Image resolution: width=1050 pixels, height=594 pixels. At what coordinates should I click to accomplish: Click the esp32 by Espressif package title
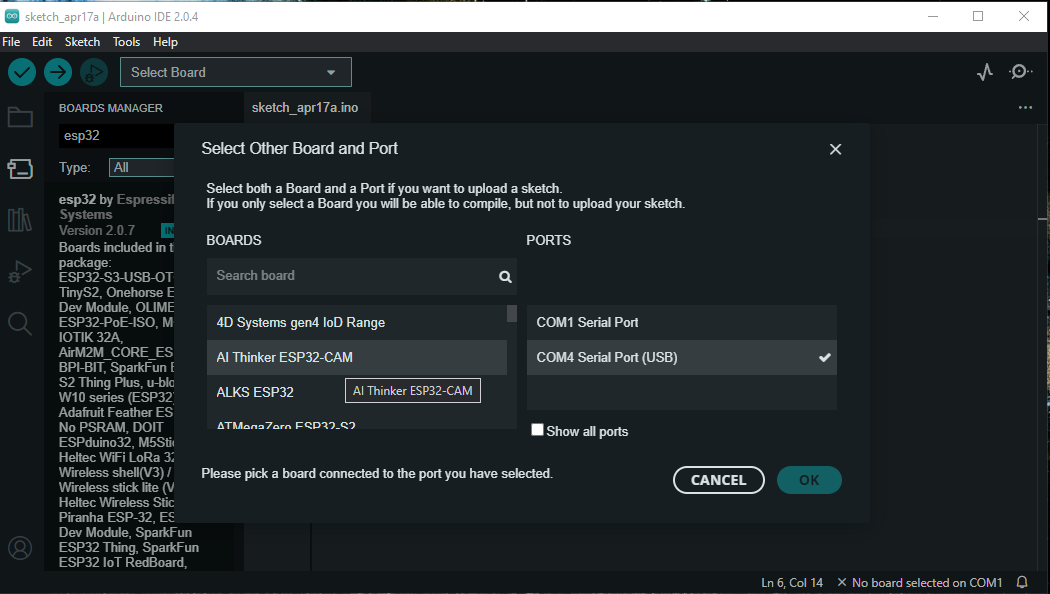click(x=117, y=206)
